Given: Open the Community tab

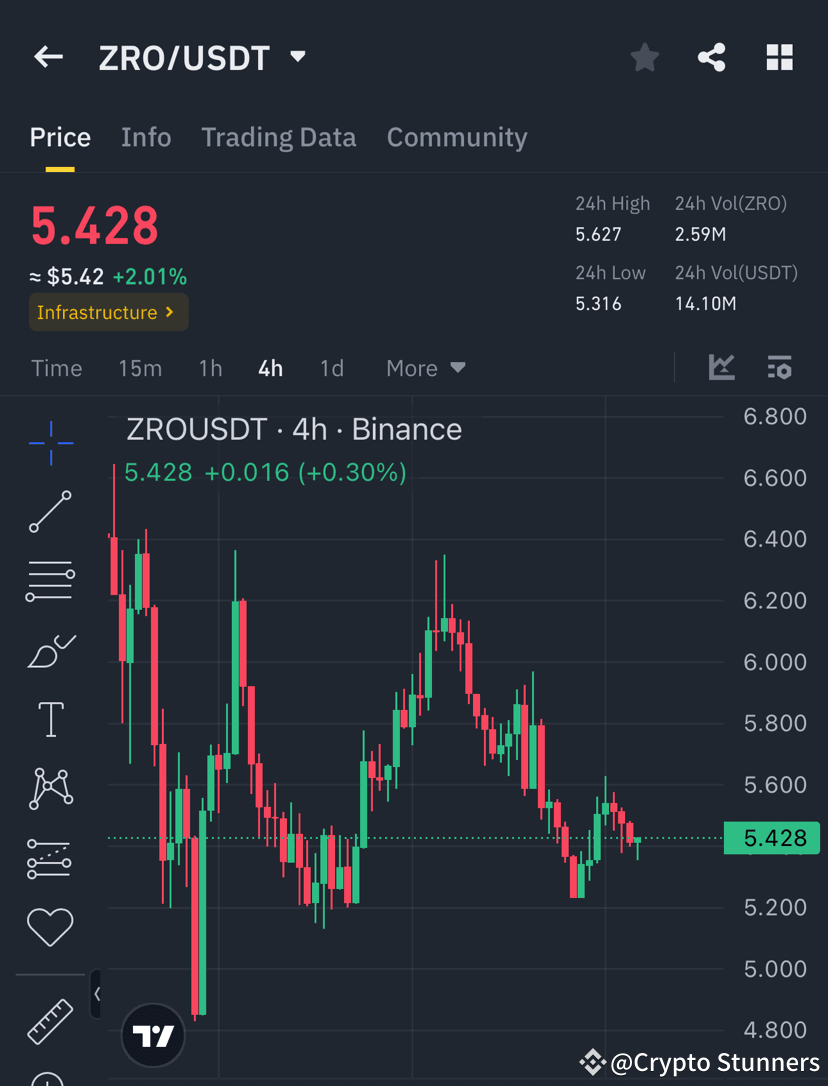Looking at the screenshot, I should [457, 137].
